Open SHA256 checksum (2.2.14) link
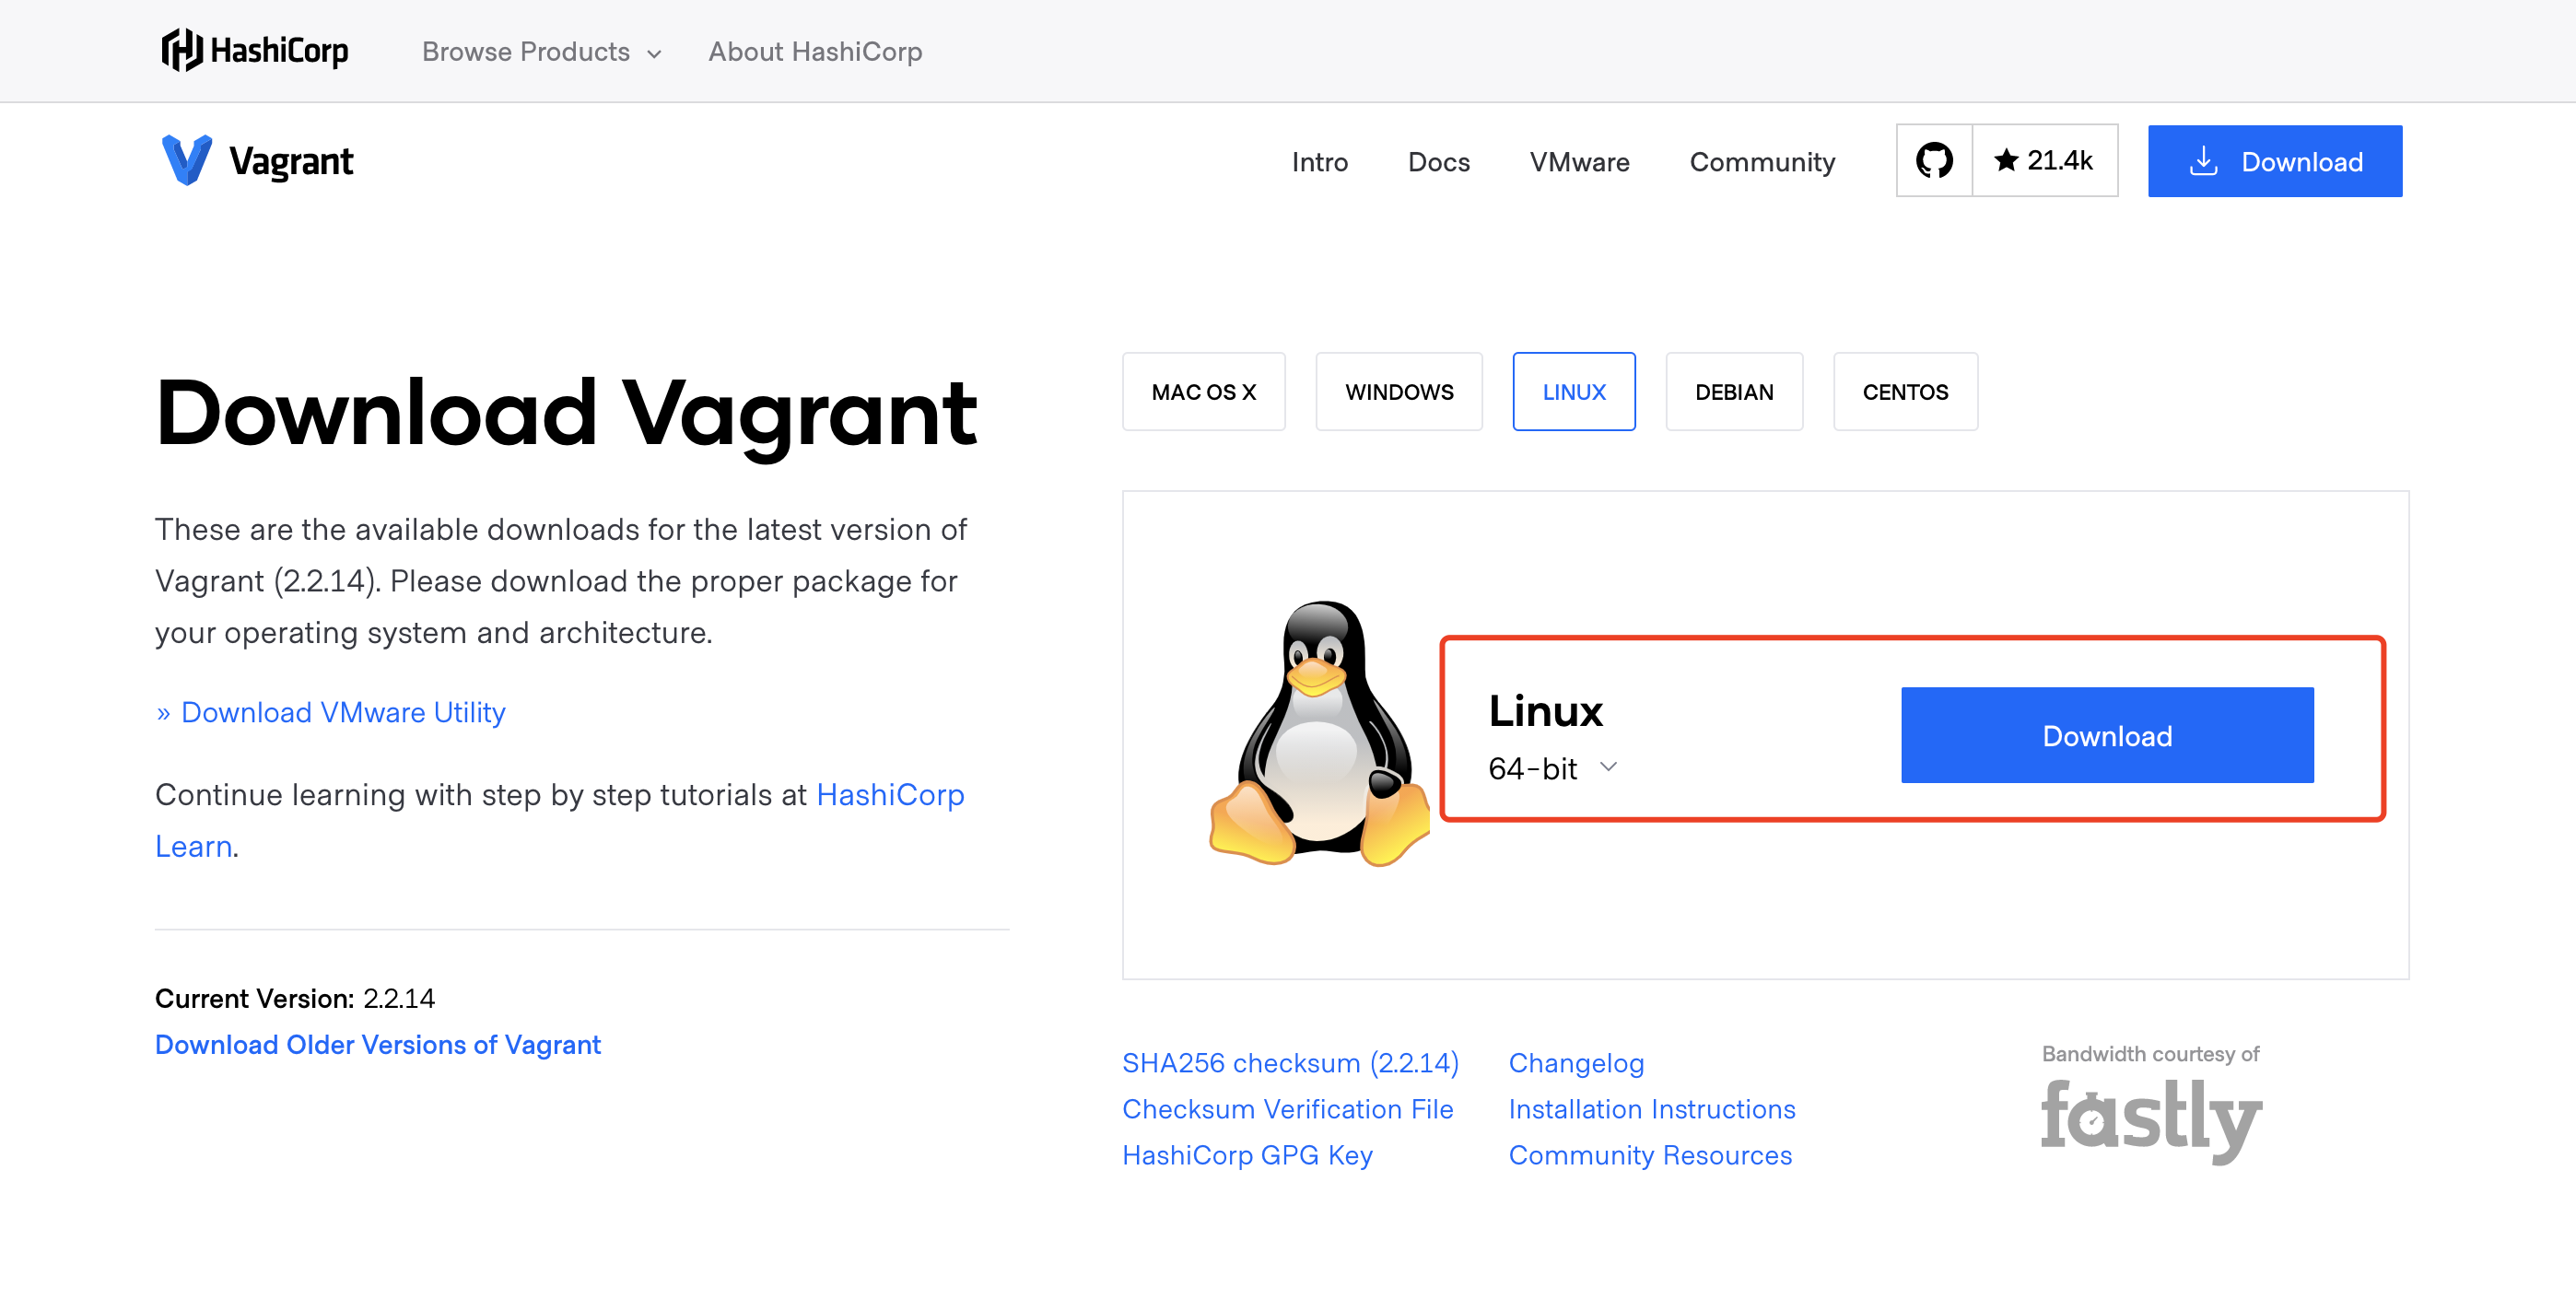Viewport: 2576px width, 1299px height. click(1290, 1062)
